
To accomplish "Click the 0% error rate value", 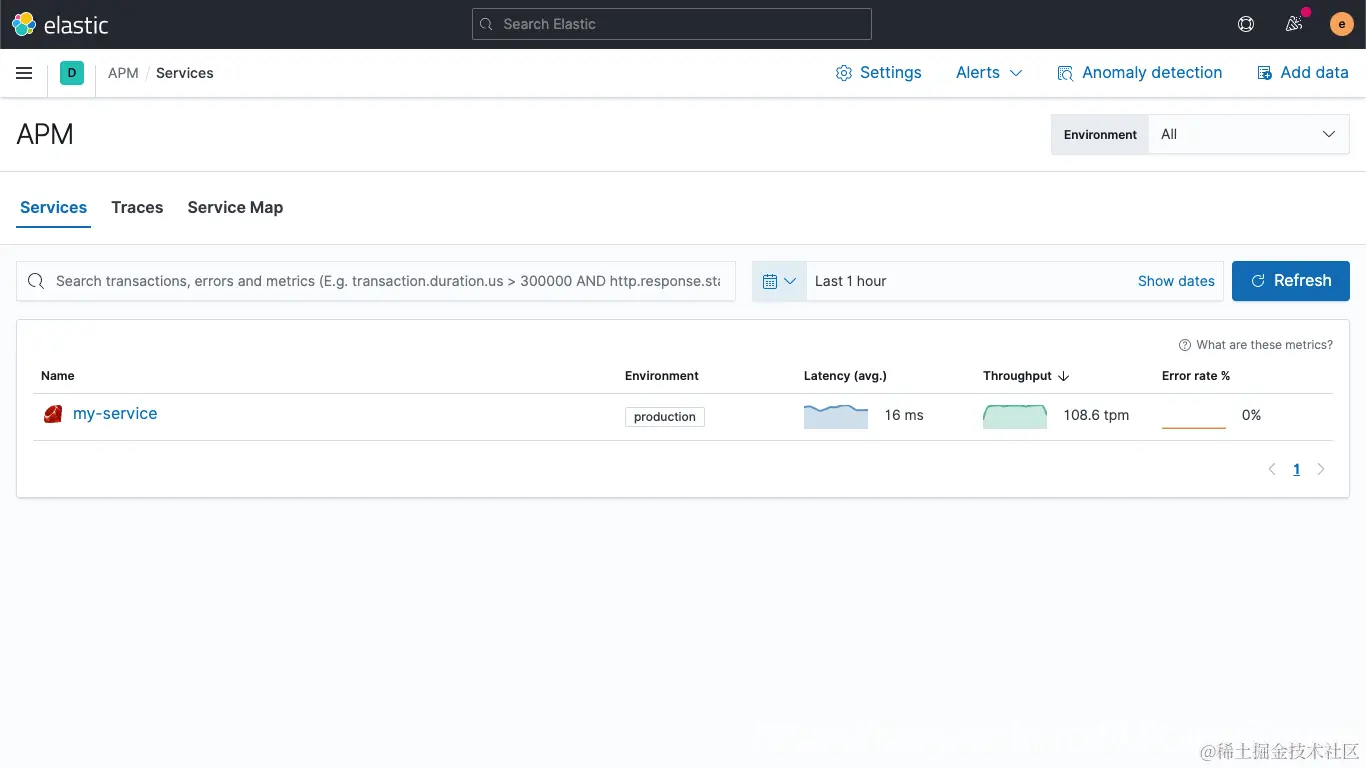I will [x=1251, y=415].
